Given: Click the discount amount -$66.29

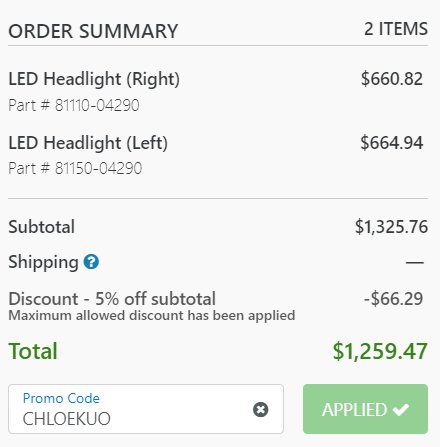Looking at the screenshot, I should [x=393, y=298].
